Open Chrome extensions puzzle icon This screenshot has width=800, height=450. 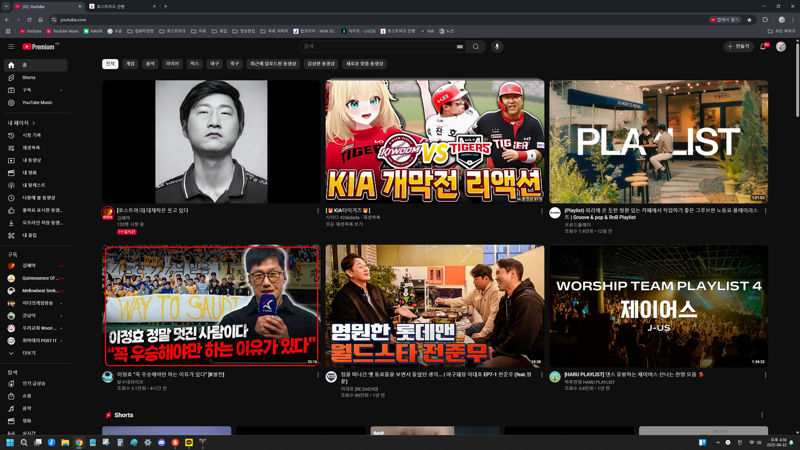765,19
